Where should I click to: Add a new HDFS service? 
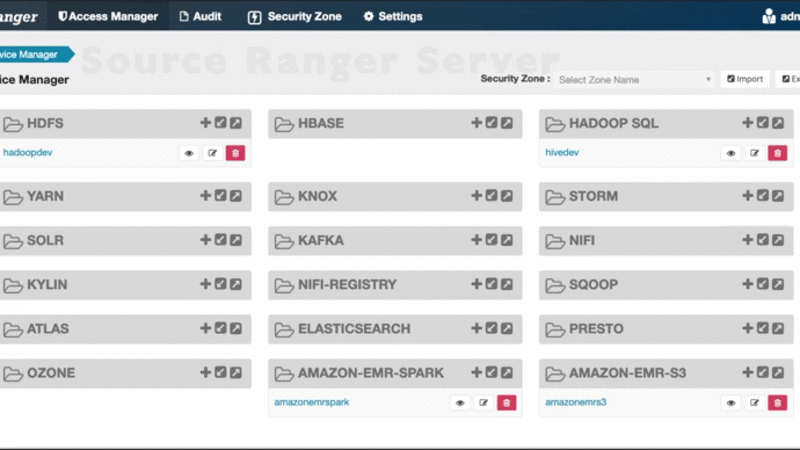205,123
